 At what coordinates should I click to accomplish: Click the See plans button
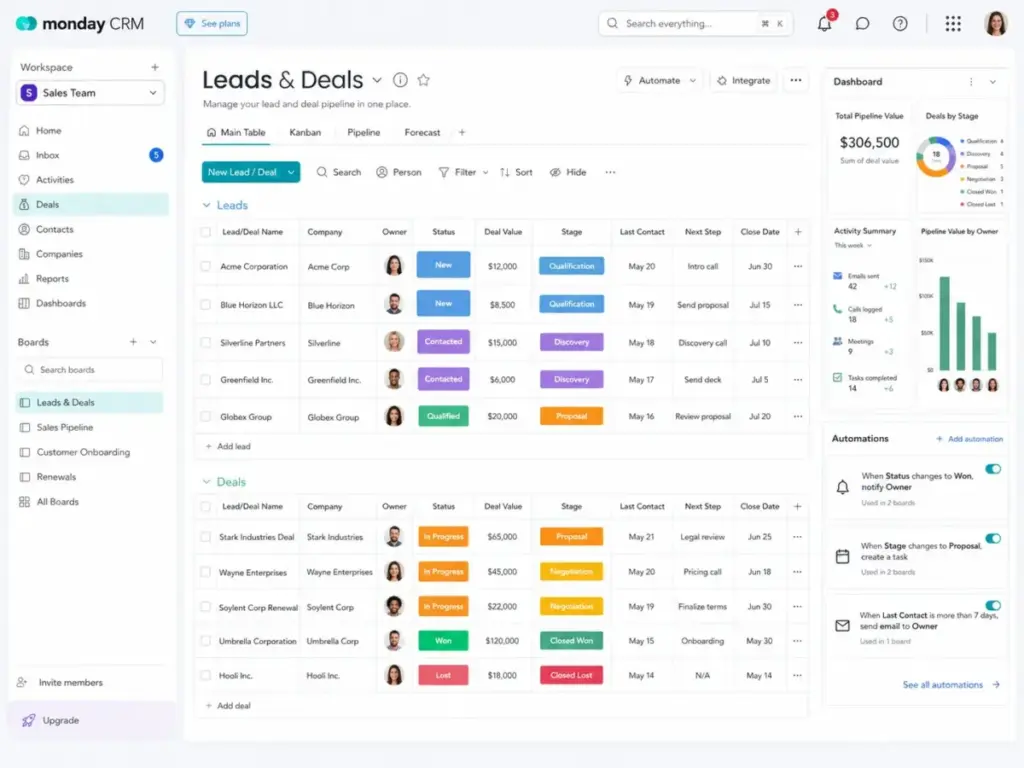[x=212, y=24]
